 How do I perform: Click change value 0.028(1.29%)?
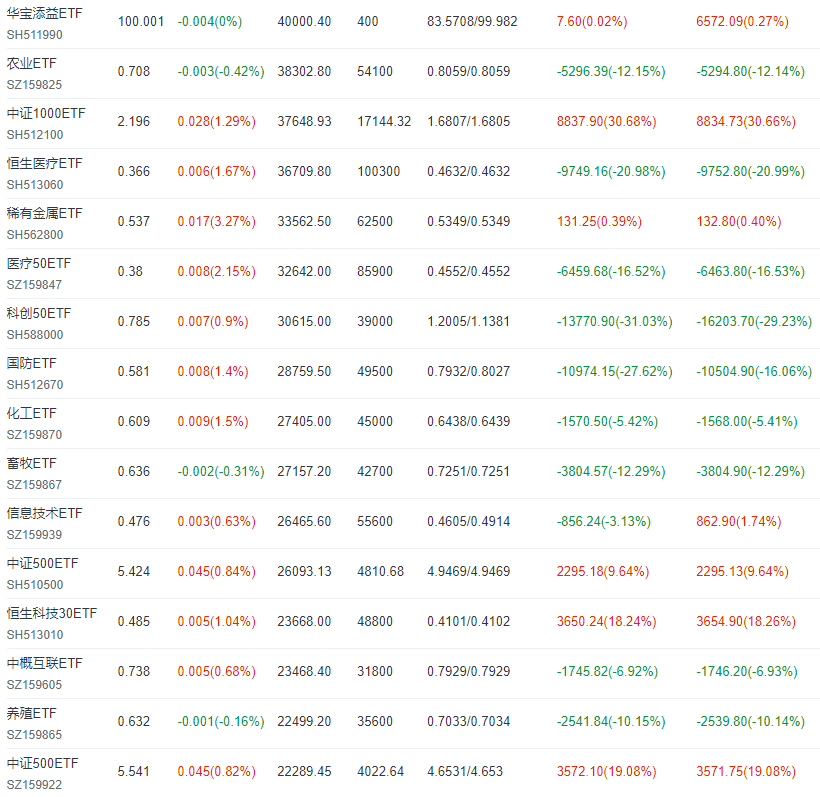[217, 121]
